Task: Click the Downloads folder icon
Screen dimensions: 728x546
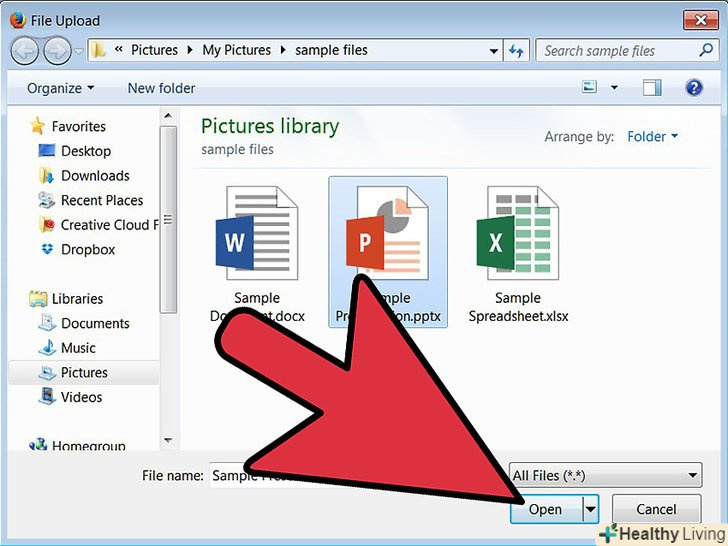Action: [x=46, y=176]
